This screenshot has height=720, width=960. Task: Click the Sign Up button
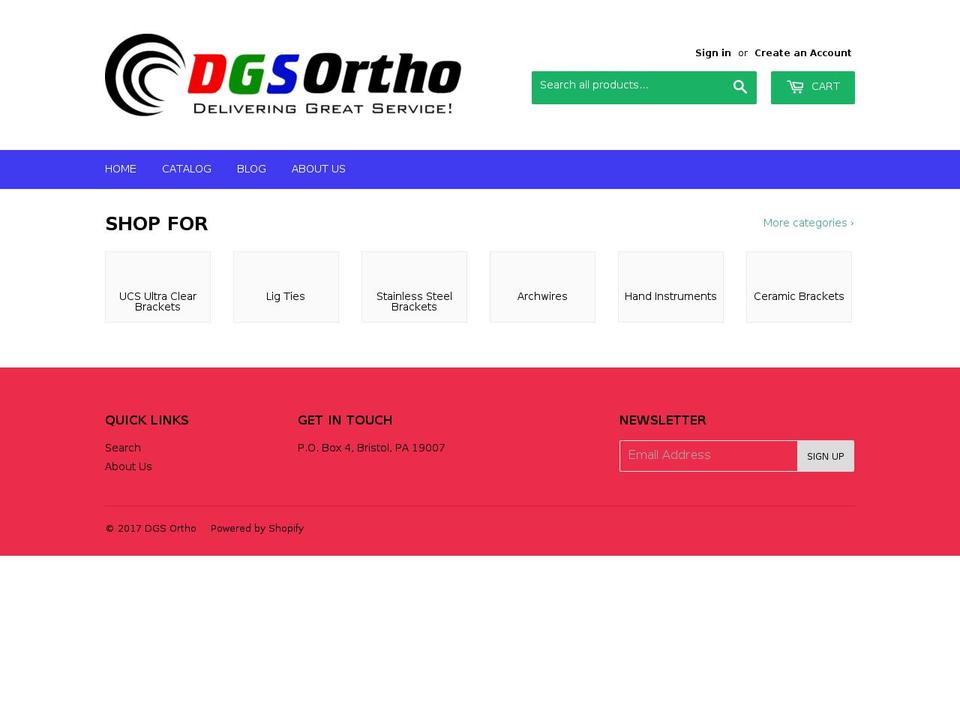[x=825, y=456]
